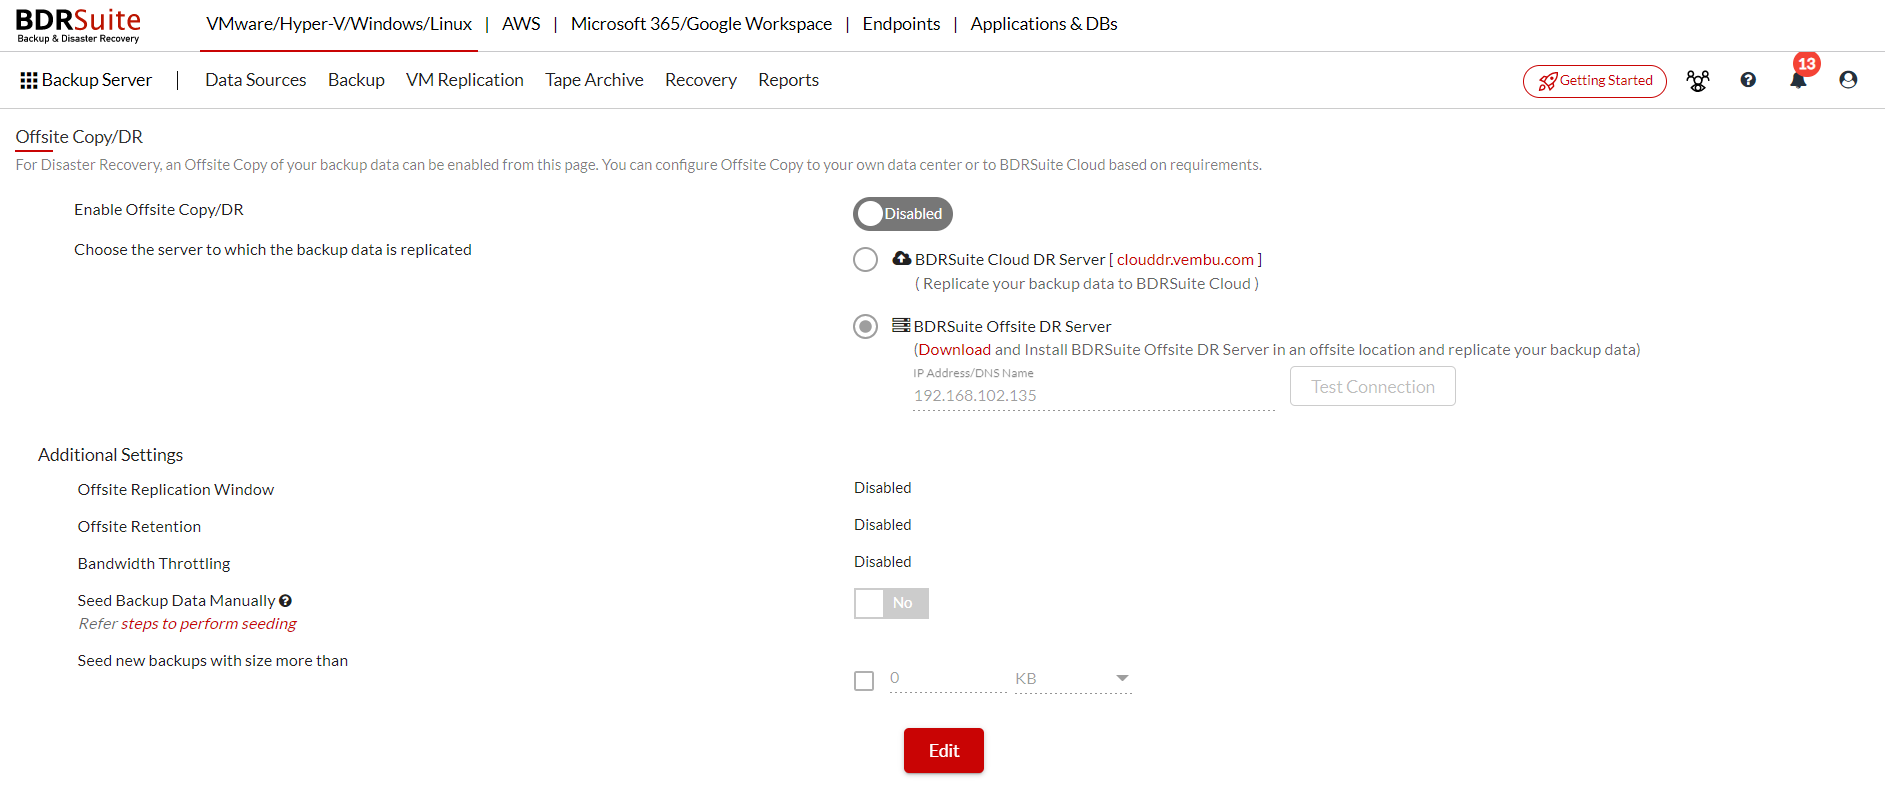
Task: Click the seed size number input field
Action: click(948, 679)
